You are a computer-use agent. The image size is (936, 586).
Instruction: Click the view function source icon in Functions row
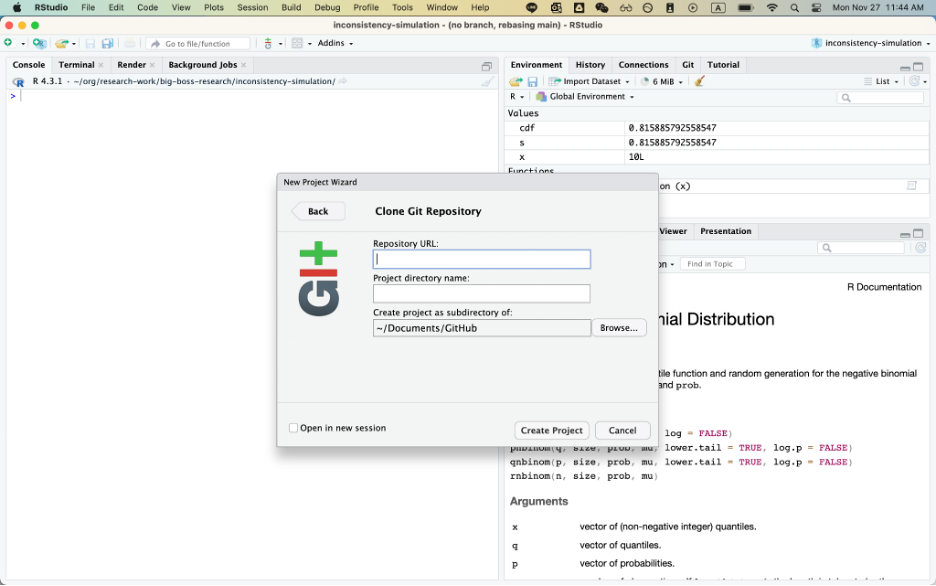point(912,186)
